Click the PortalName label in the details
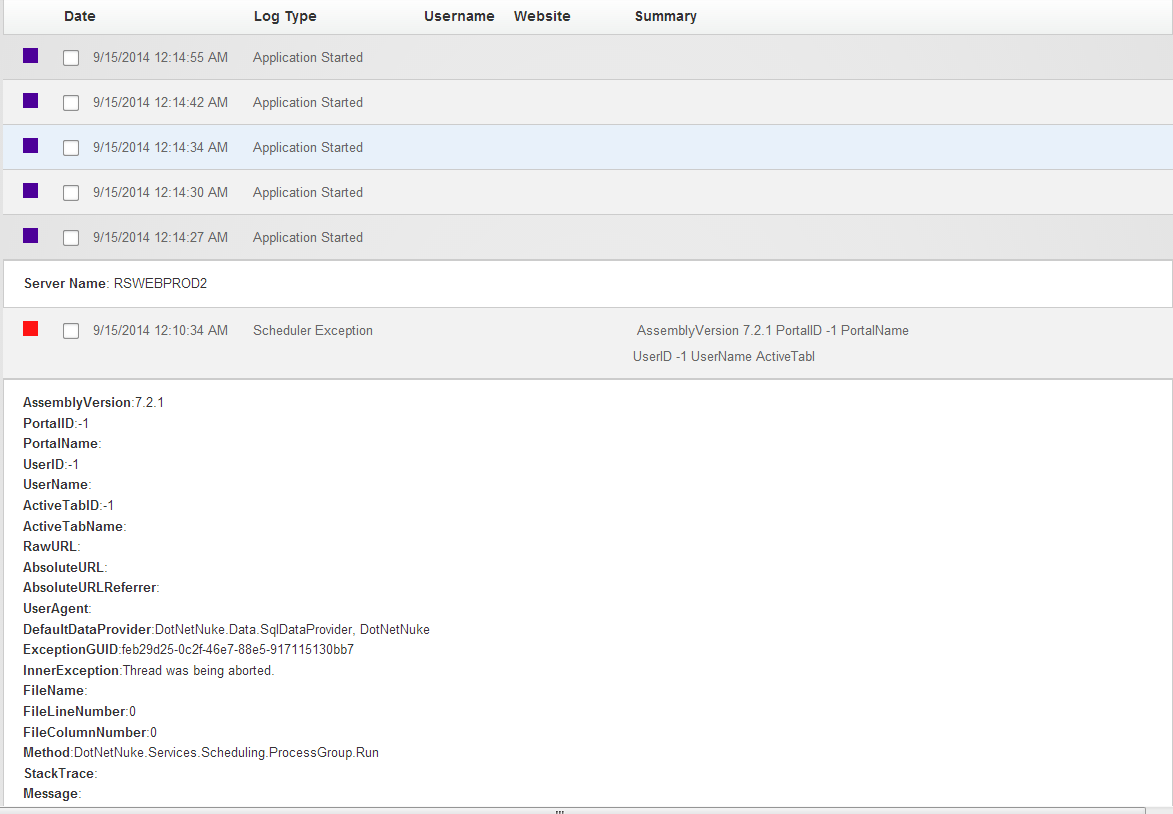The image size is (1173, 814). 62,444
